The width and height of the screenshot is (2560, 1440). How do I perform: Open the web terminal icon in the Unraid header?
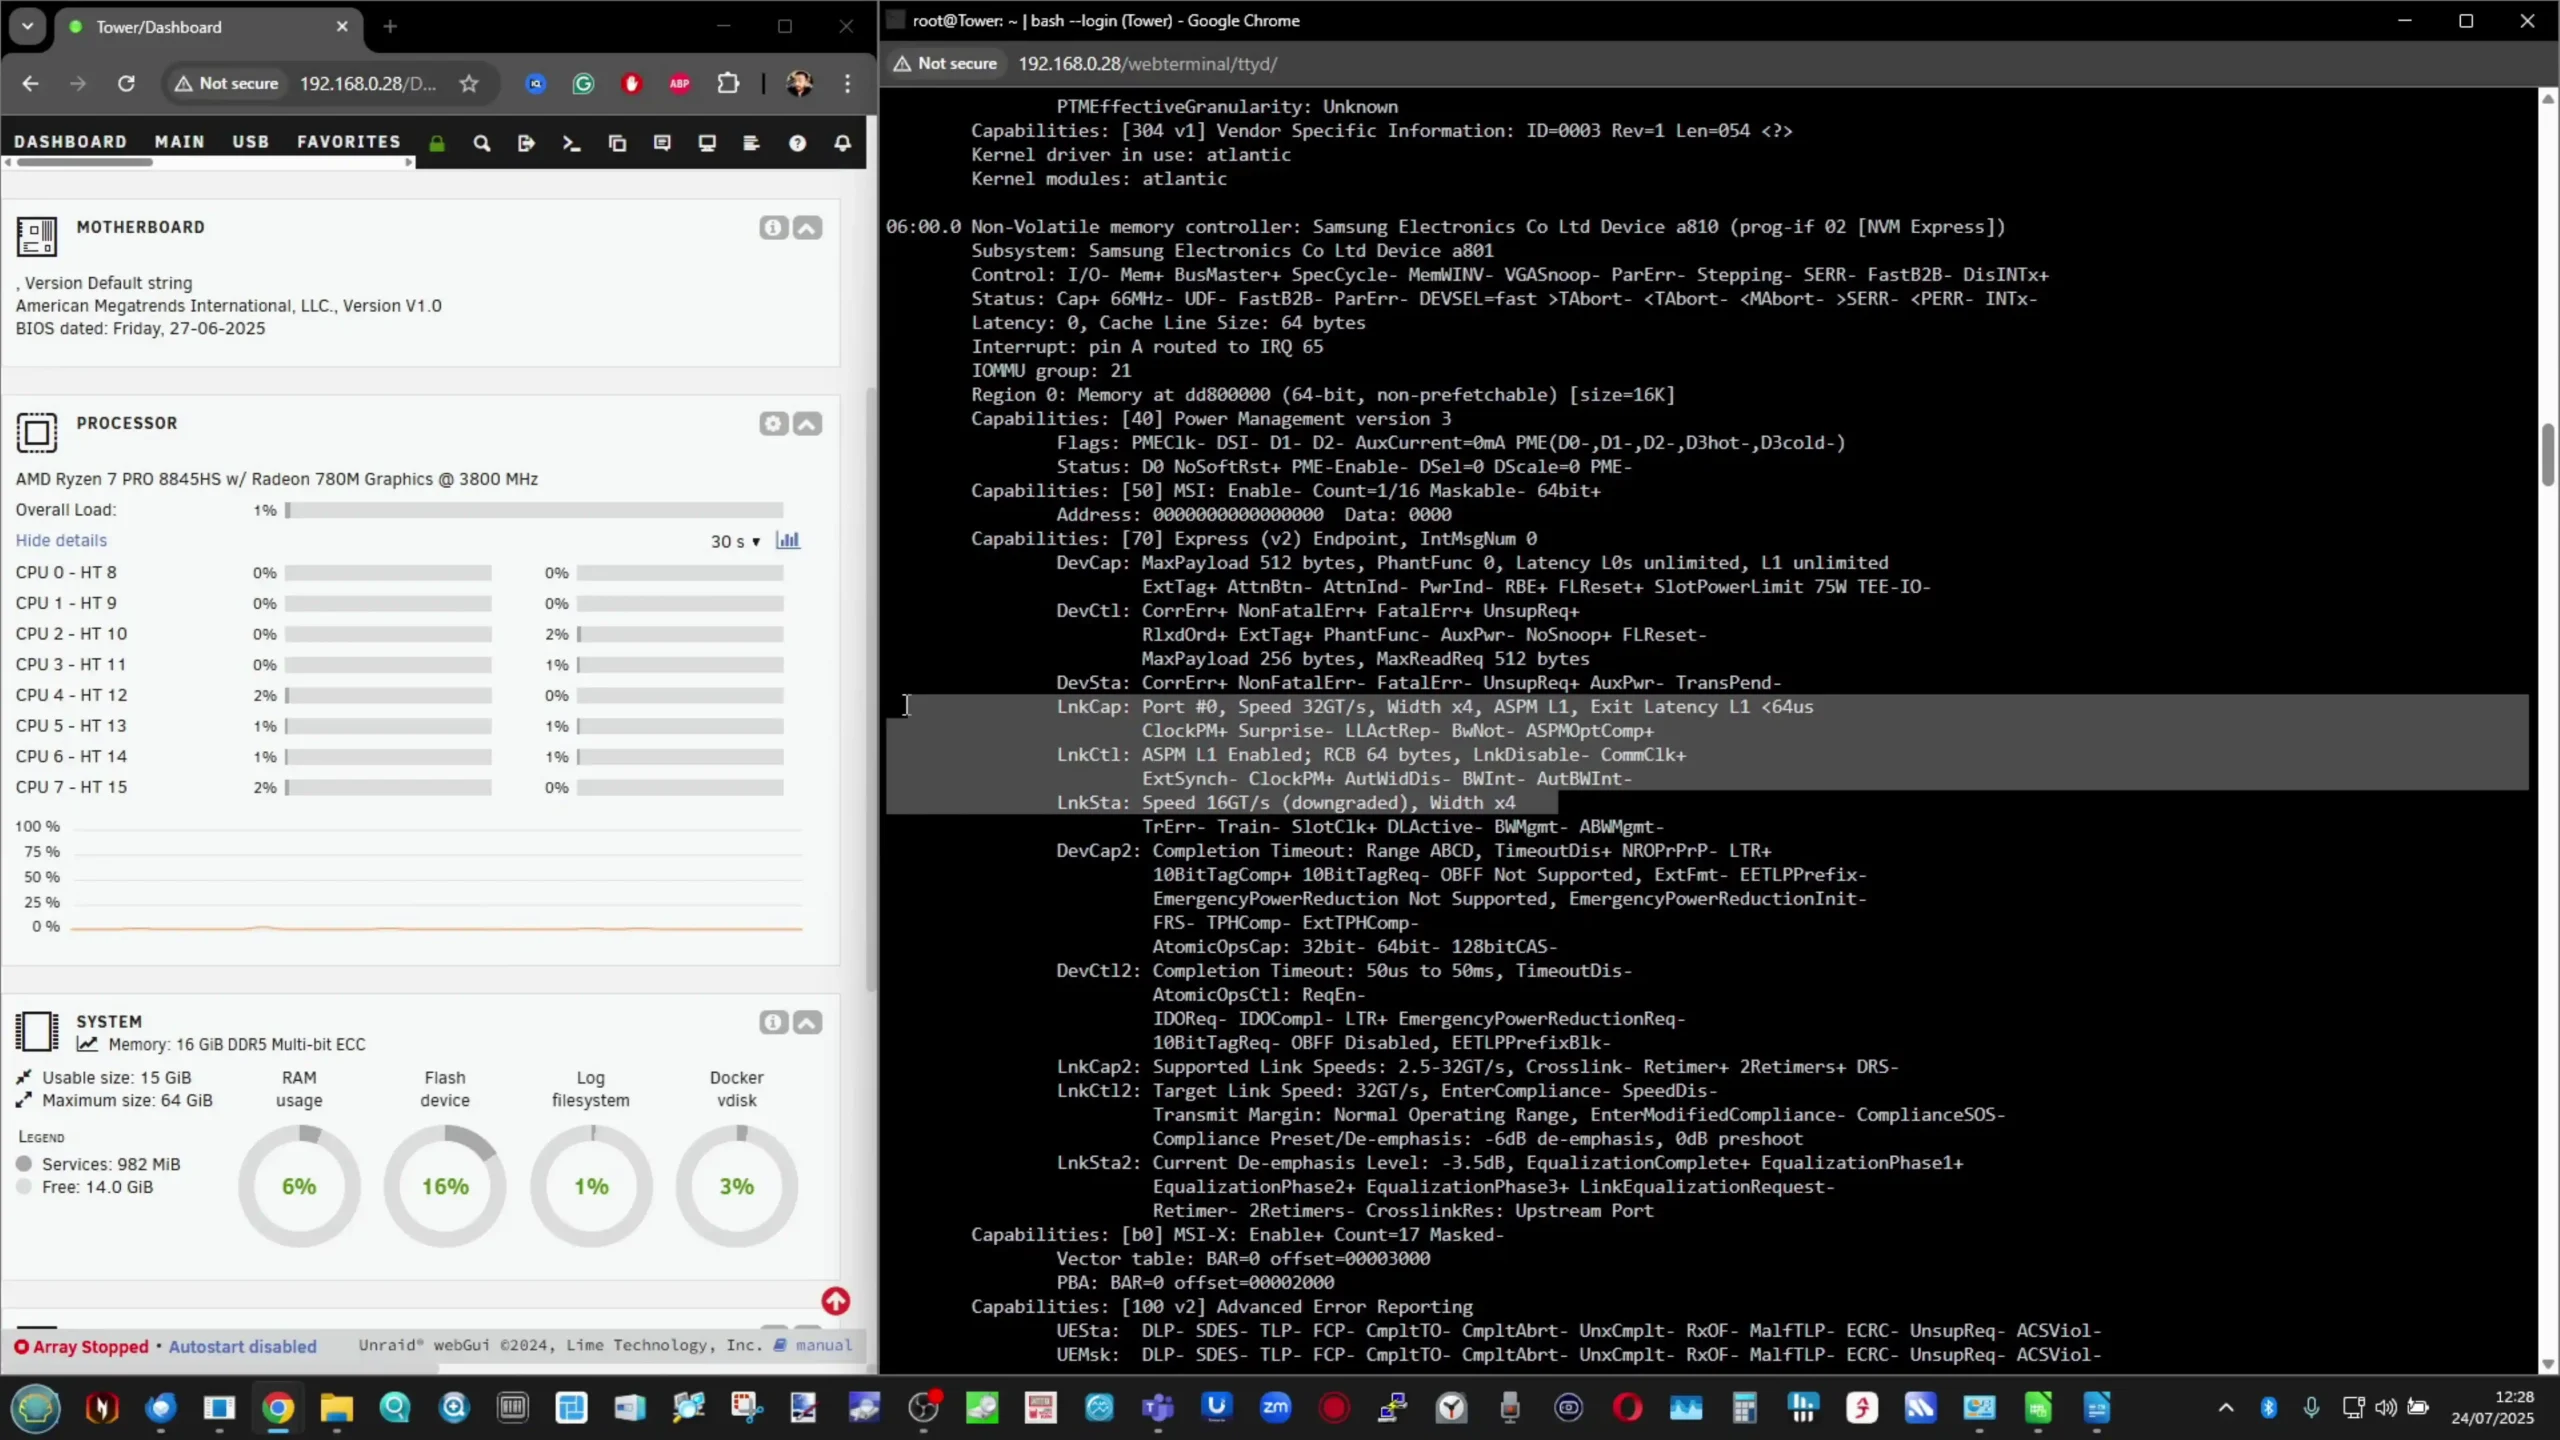[x=571, y=143]
